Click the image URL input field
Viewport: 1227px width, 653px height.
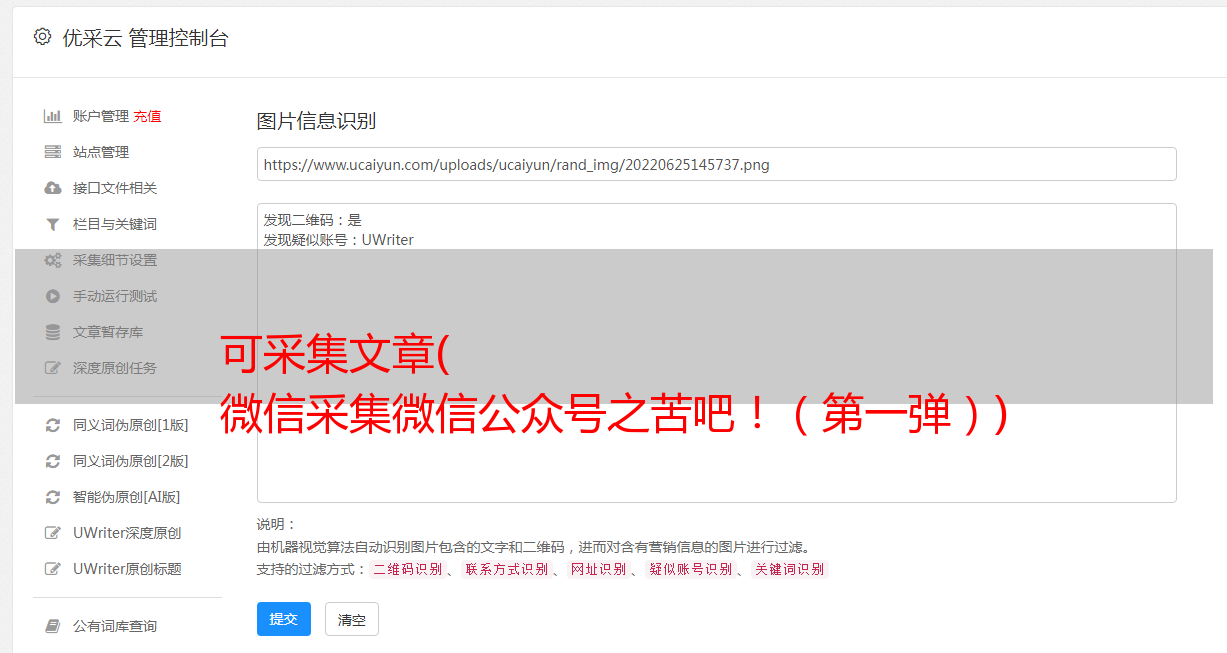716,164
